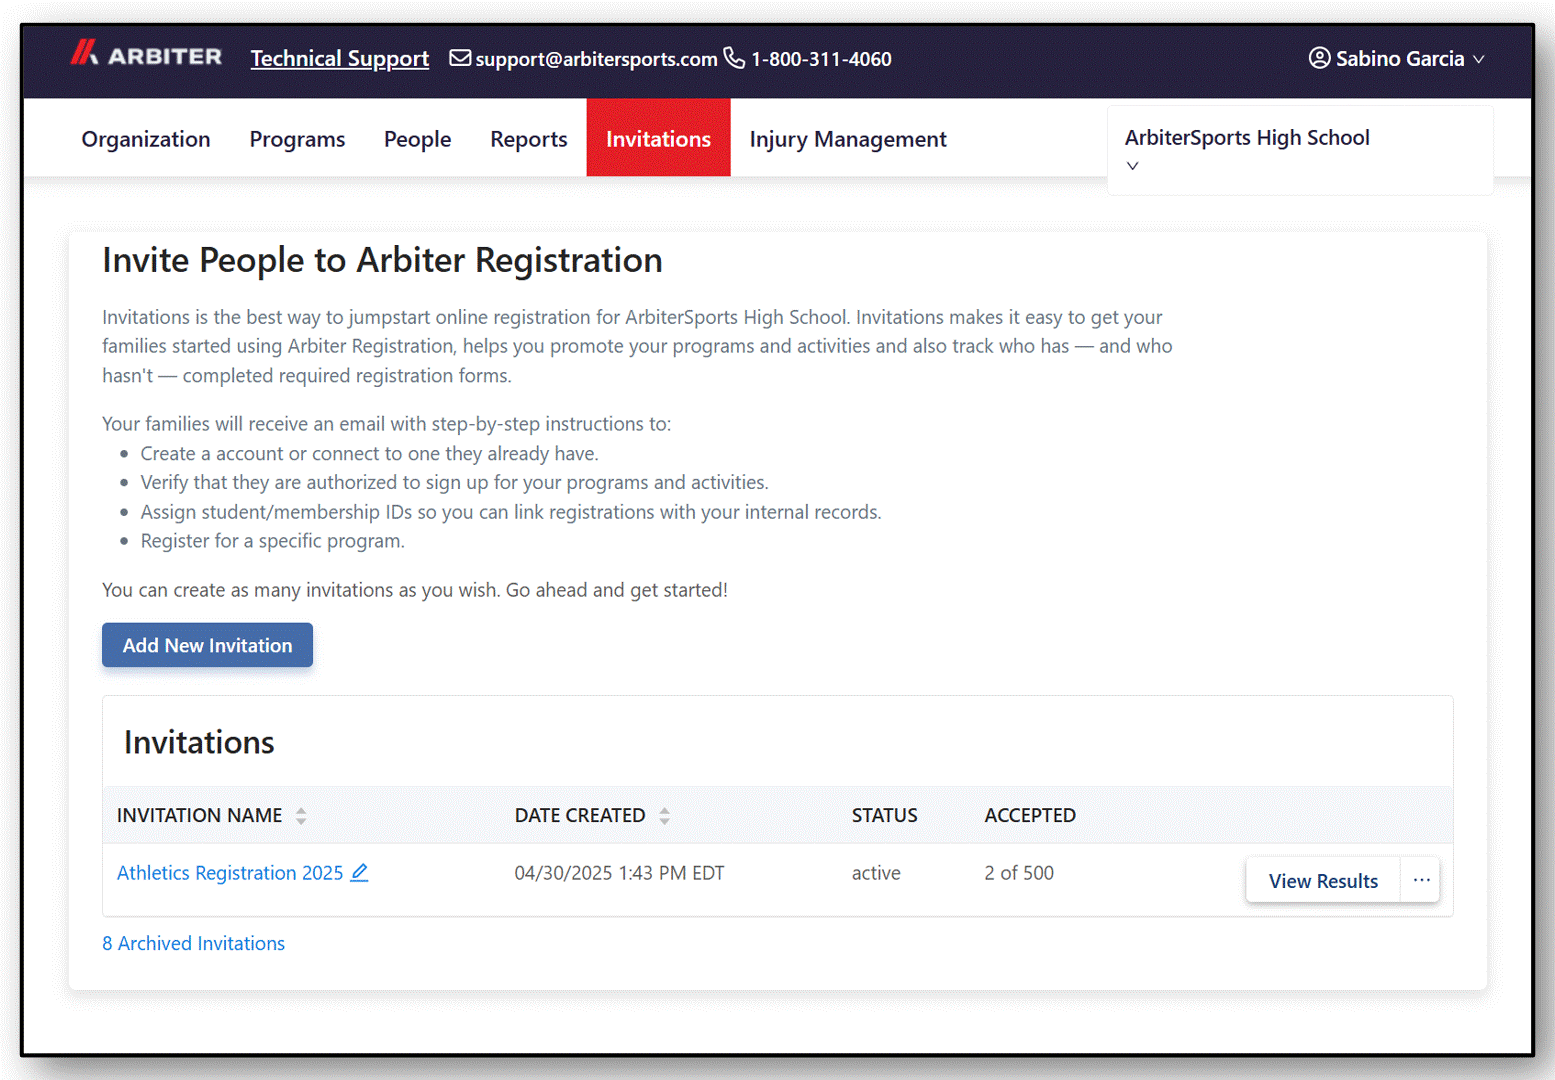Sort by Date Created arrows

(x=664, y=816)
